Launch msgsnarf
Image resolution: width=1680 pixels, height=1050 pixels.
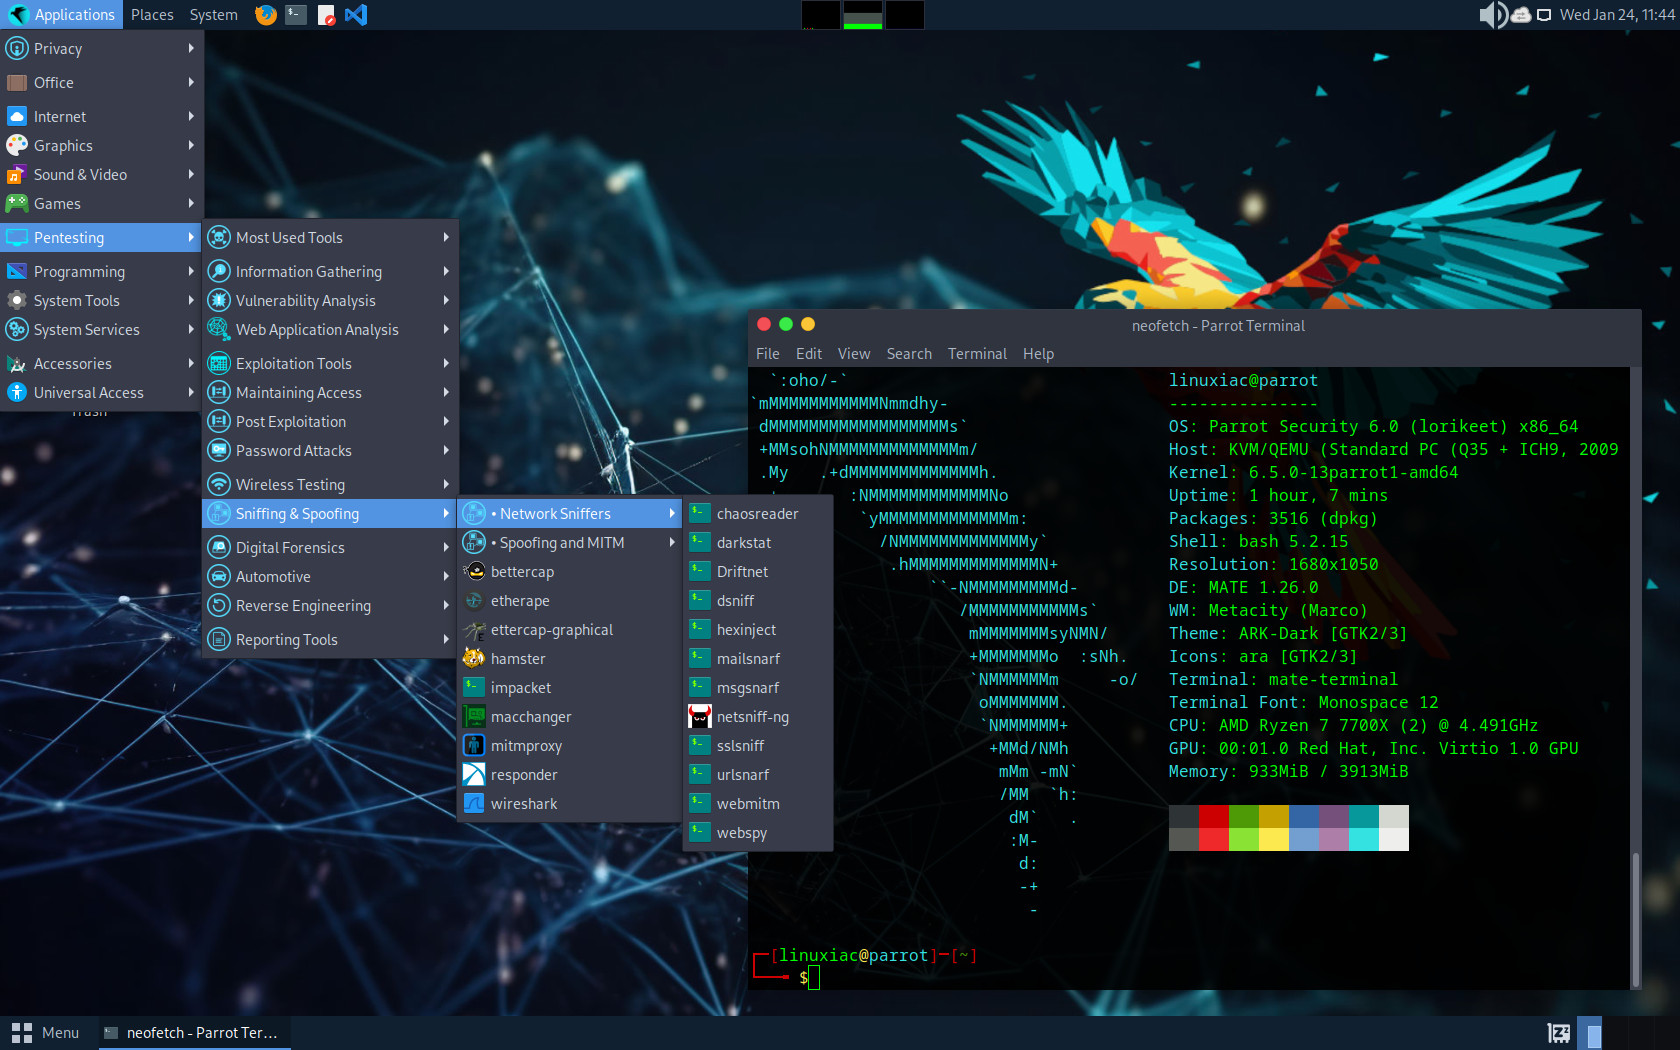(x=758, y=688)
